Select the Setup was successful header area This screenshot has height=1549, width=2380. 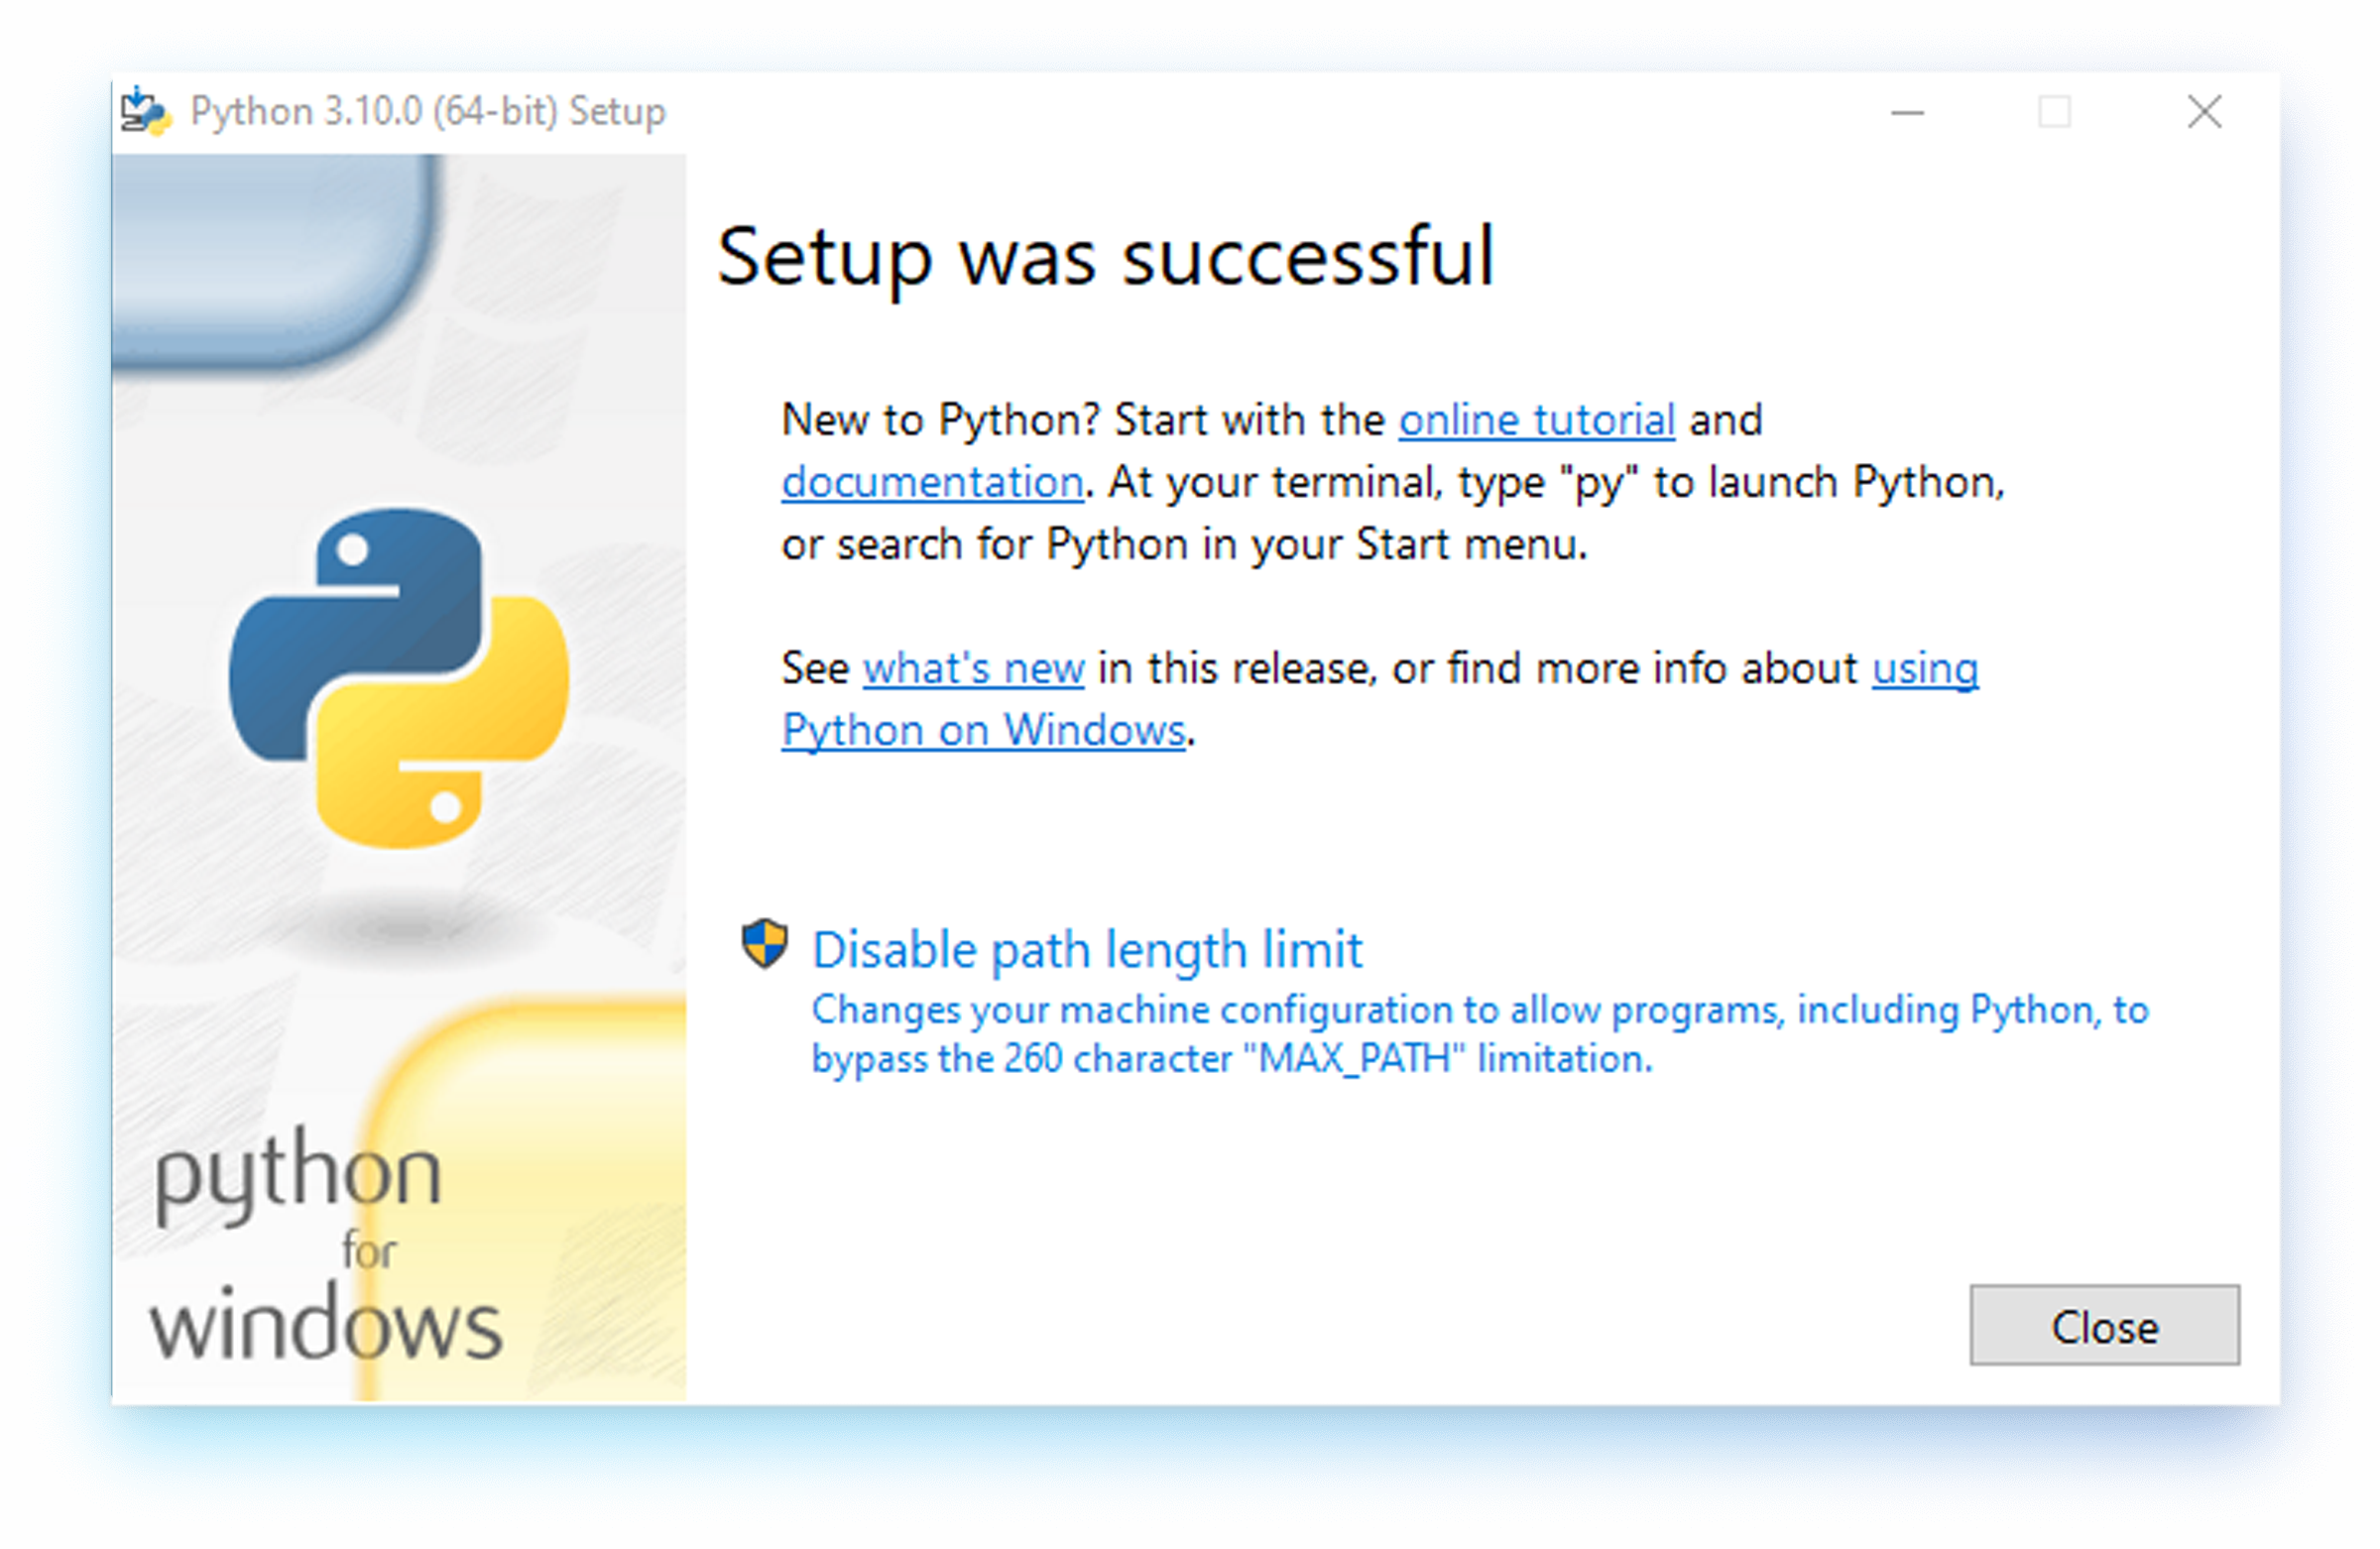pyautogui.click(x=1106, y=257)
